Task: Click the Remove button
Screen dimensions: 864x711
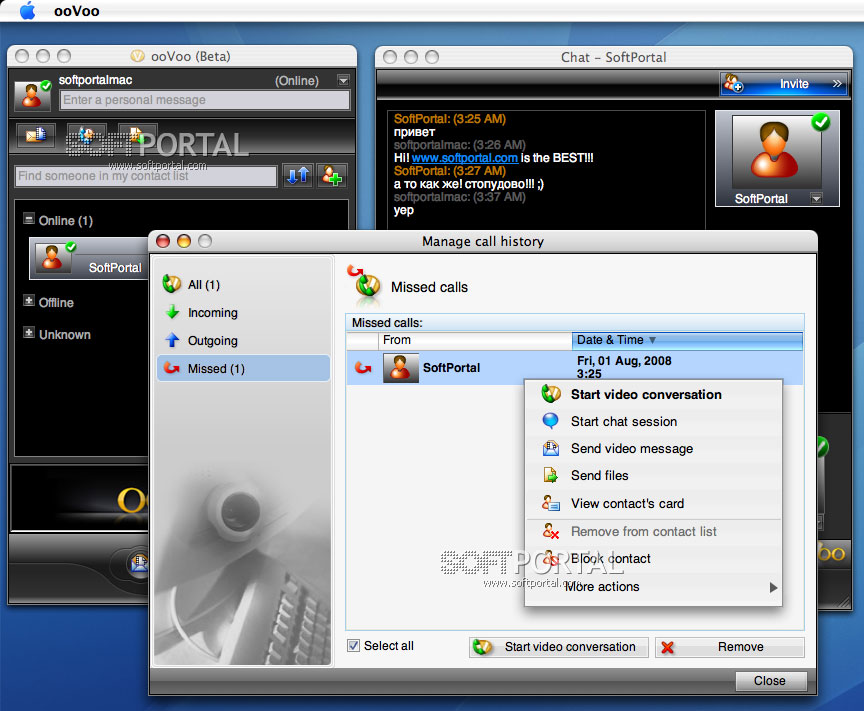Action: pyautogui.click(x=730, y=647)
